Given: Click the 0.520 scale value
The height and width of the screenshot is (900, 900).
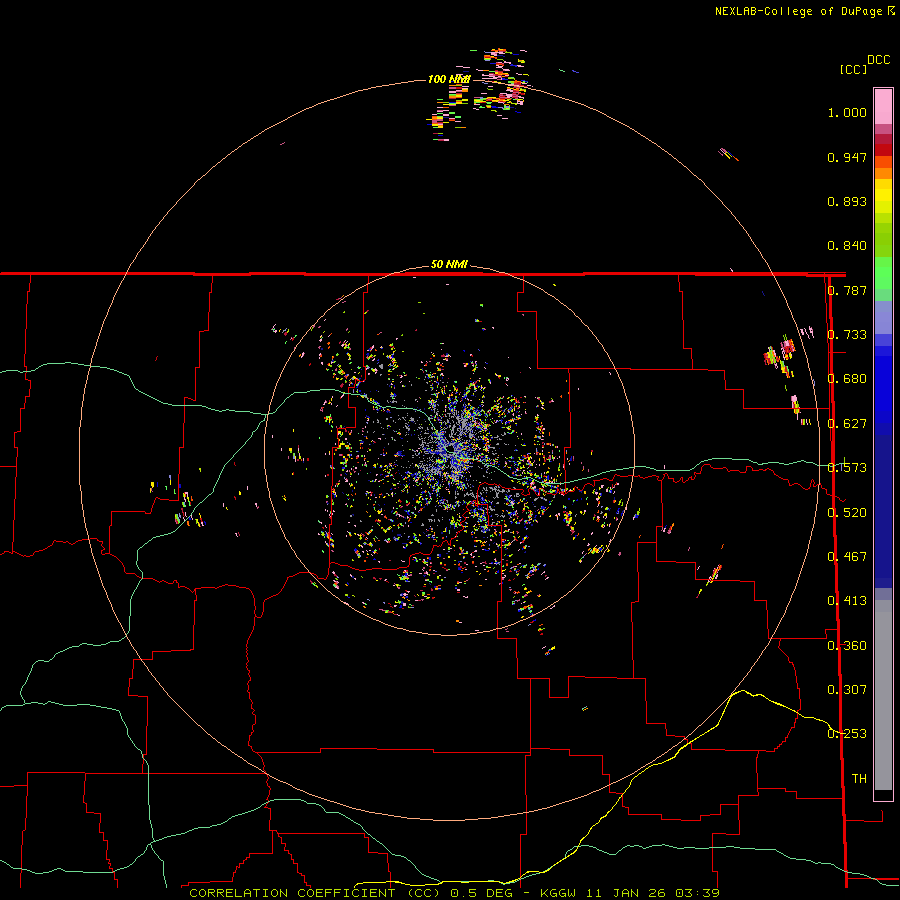Looking at the screenshot, I should pyautogui.click(x=847, y=513).
